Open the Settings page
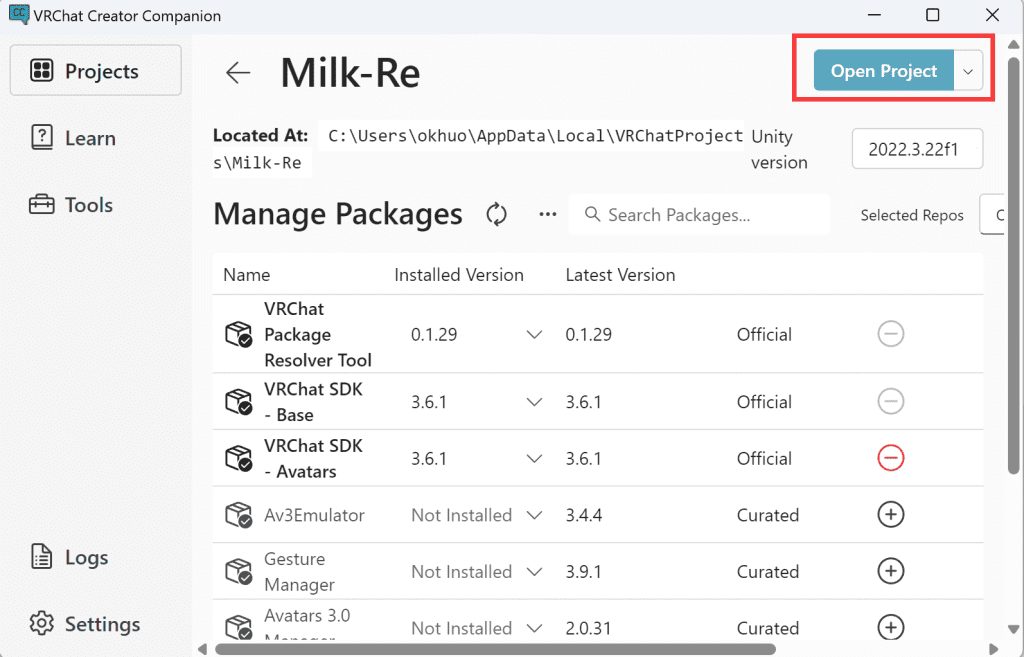Screen dimensions: 1024x657 click(85, 624)
